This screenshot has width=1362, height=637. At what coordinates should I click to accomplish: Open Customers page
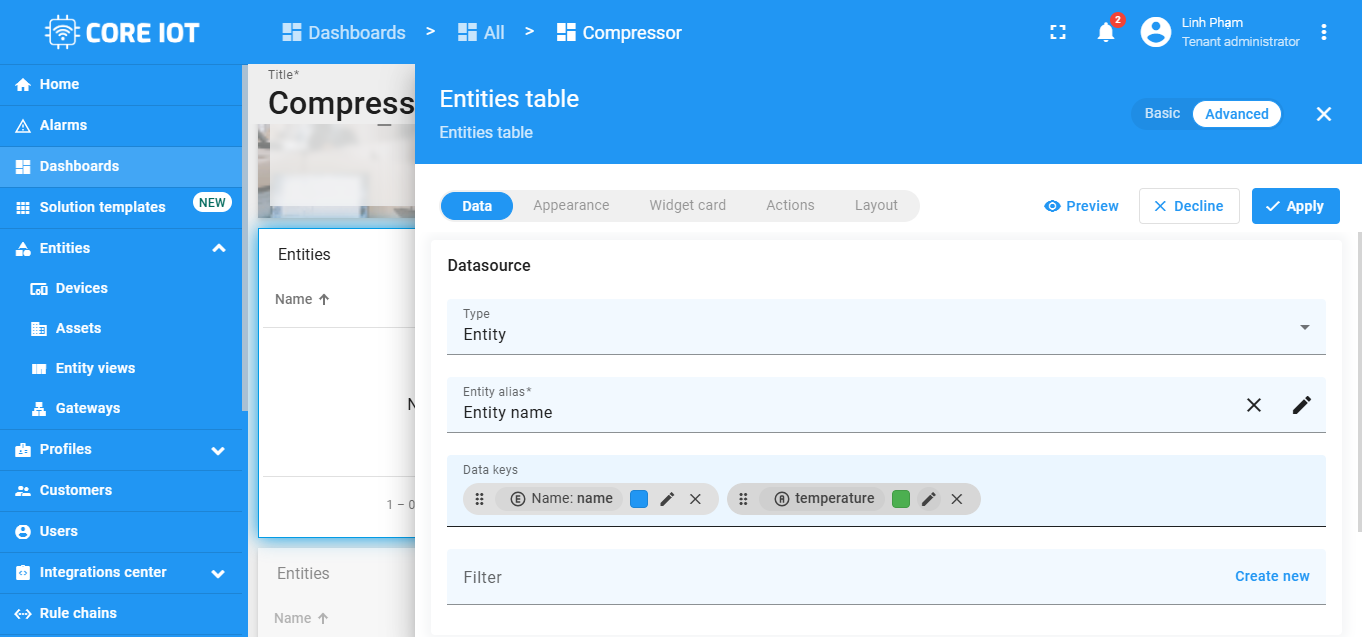(121, 490)
